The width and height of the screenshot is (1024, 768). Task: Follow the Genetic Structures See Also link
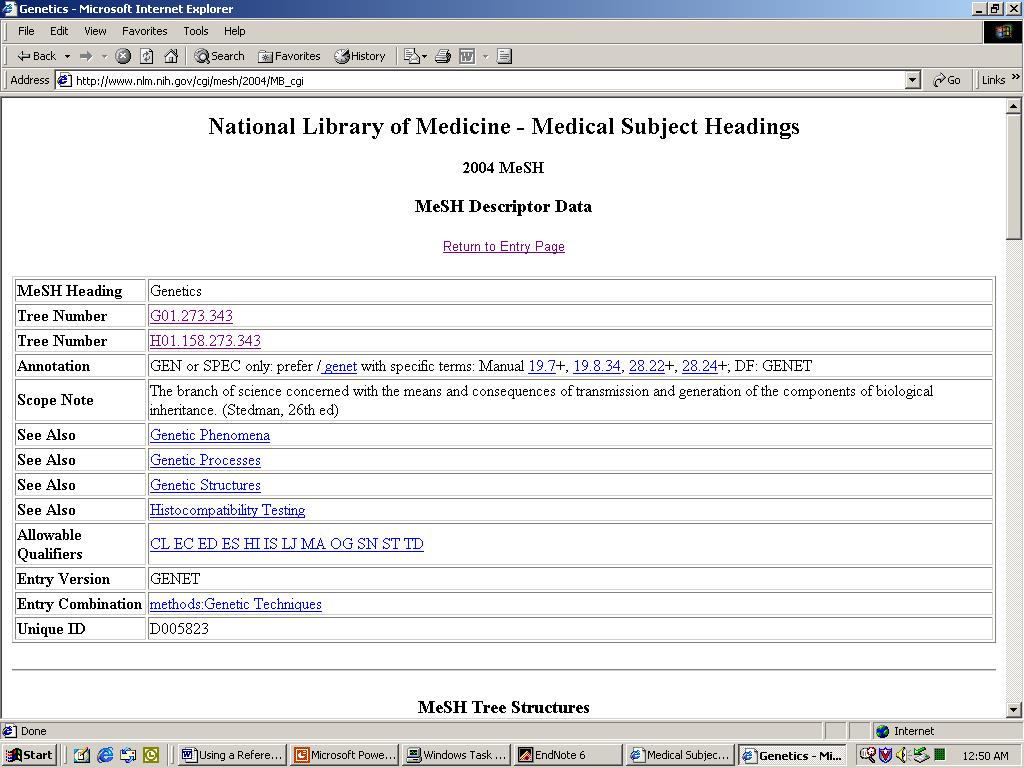click(205, 485)
